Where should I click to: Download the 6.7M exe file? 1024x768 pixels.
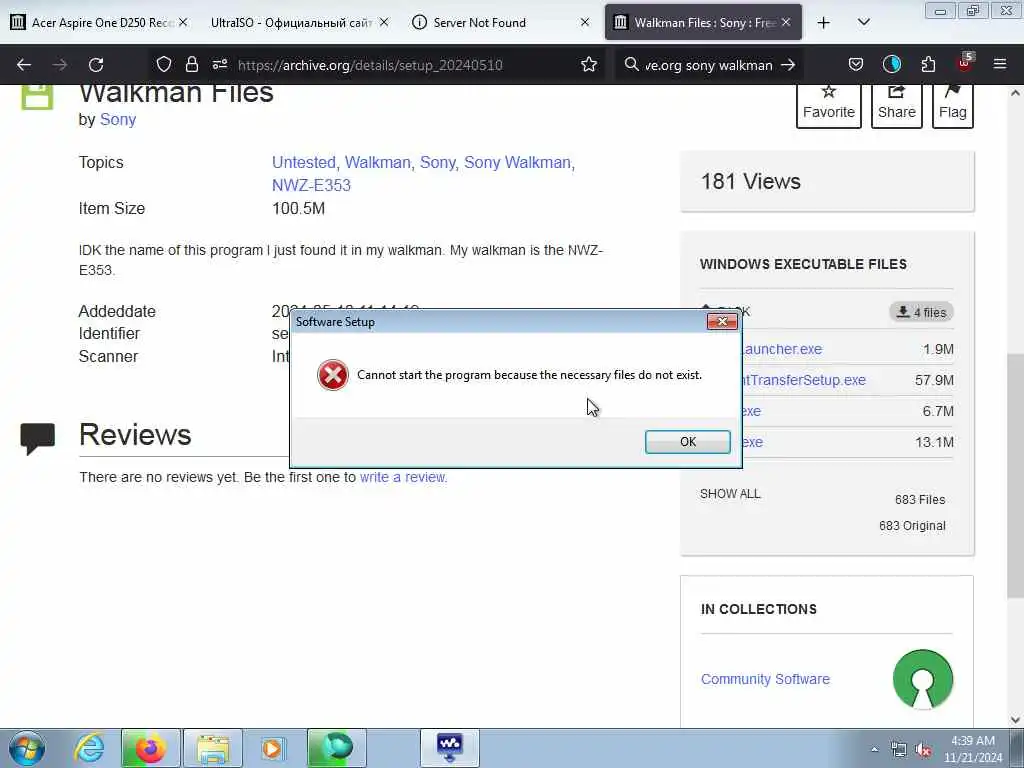tap(751, 411)
